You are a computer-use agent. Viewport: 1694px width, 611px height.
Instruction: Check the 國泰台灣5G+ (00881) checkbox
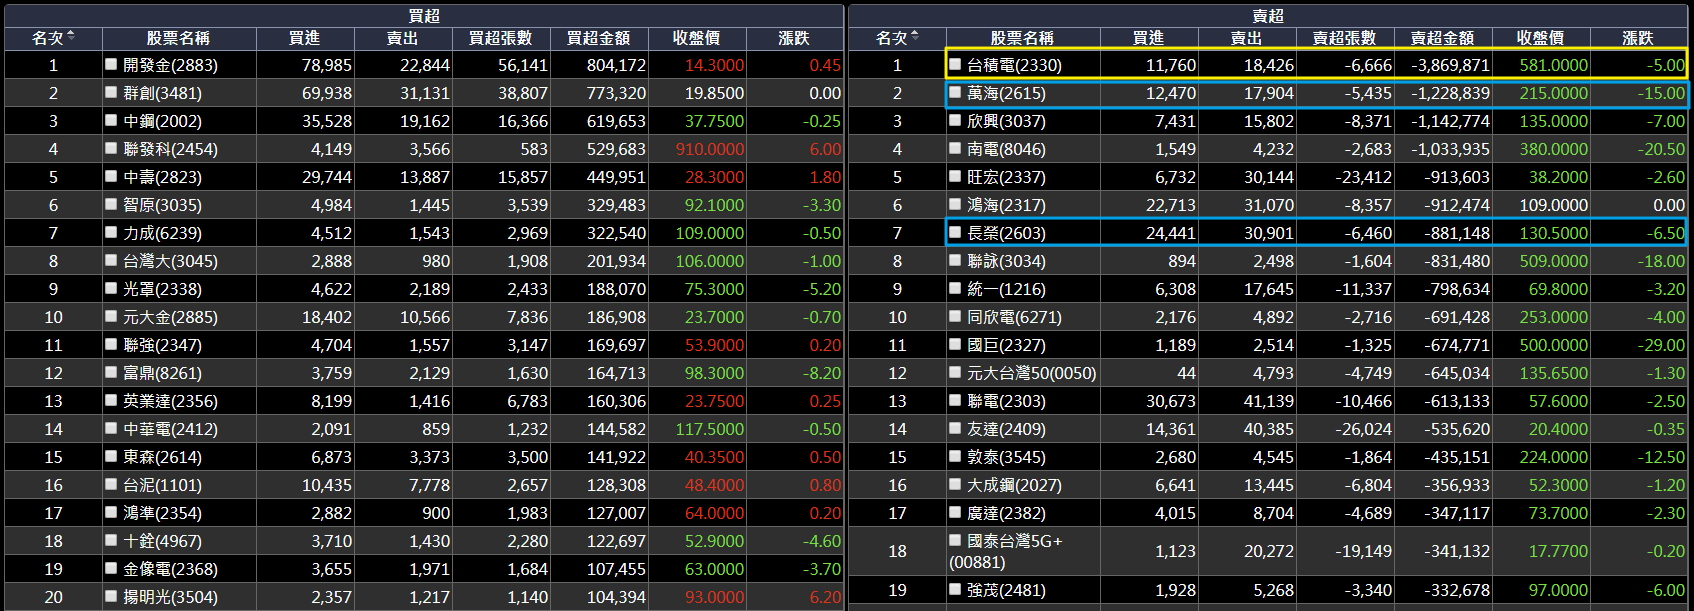pos(955,540)
